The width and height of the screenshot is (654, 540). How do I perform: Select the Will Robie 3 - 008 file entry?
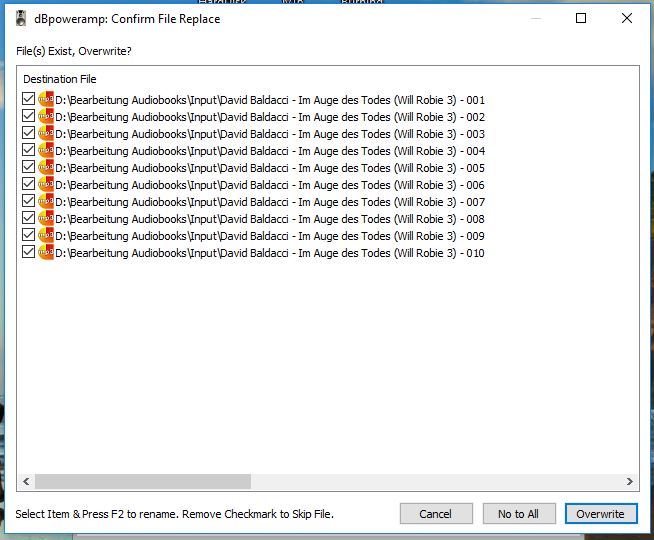(x=270, y=219)
